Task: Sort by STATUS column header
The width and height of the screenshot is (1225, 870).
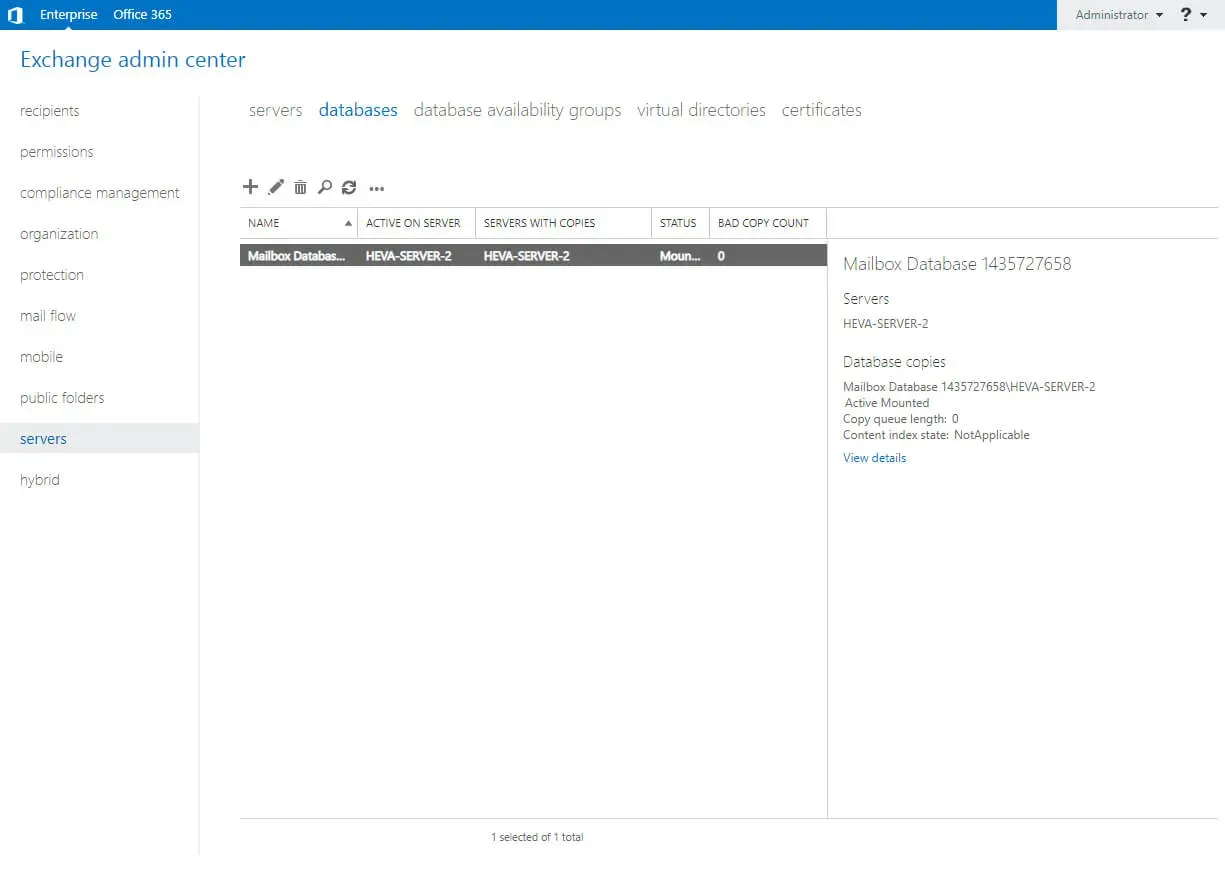Action: [680, 223]
